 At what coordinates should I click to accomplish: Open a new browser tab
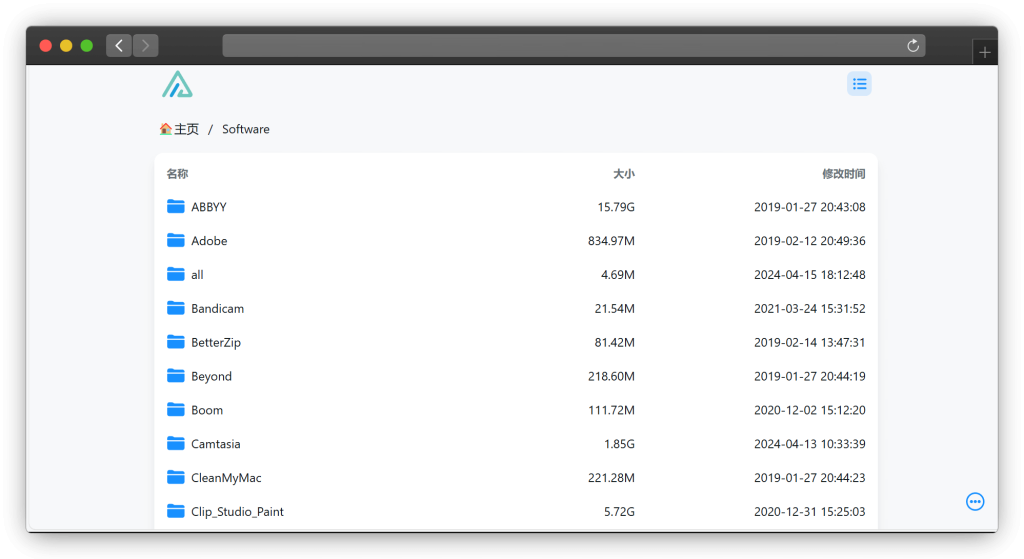[984, 52]
